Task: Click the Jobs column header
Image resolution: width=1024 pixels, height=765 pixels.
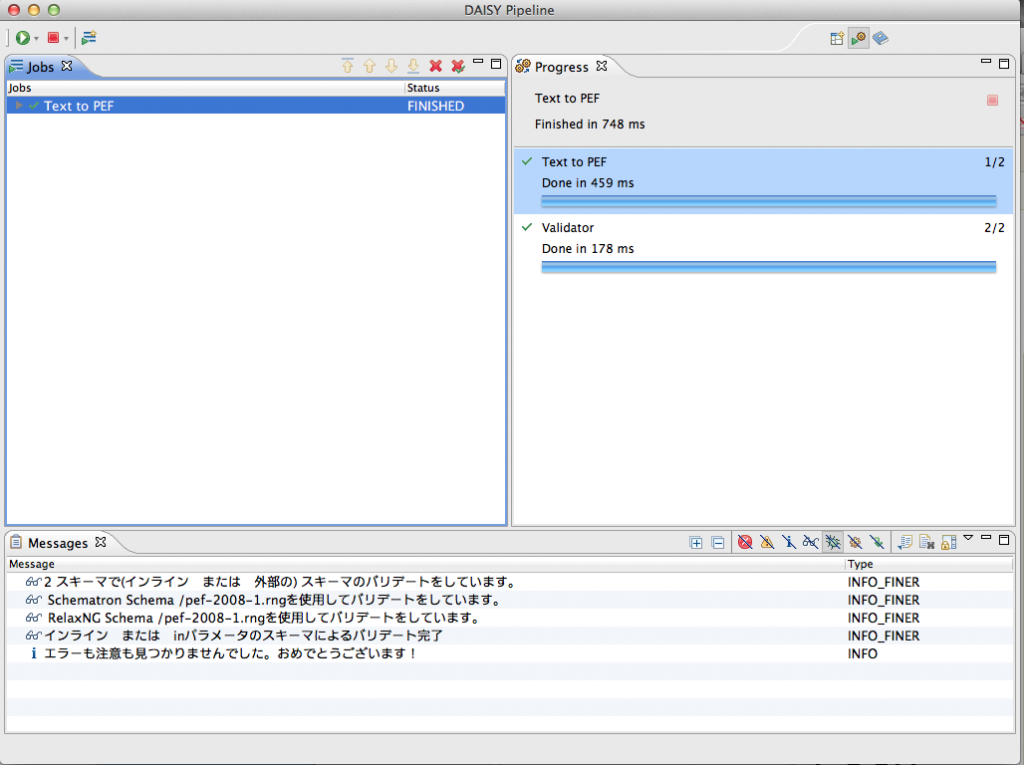Action: point(206,88)
